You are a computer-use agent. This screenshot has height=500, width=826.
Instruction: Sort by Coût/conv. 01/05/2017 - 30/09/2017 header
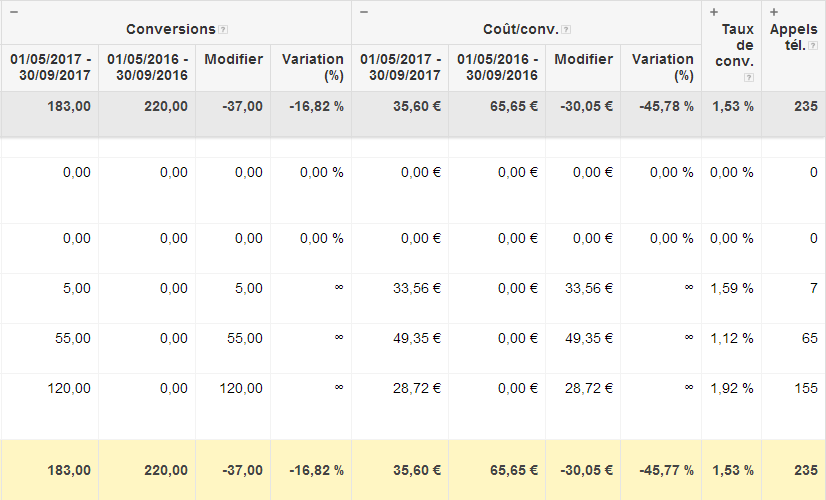pos(400,67)
